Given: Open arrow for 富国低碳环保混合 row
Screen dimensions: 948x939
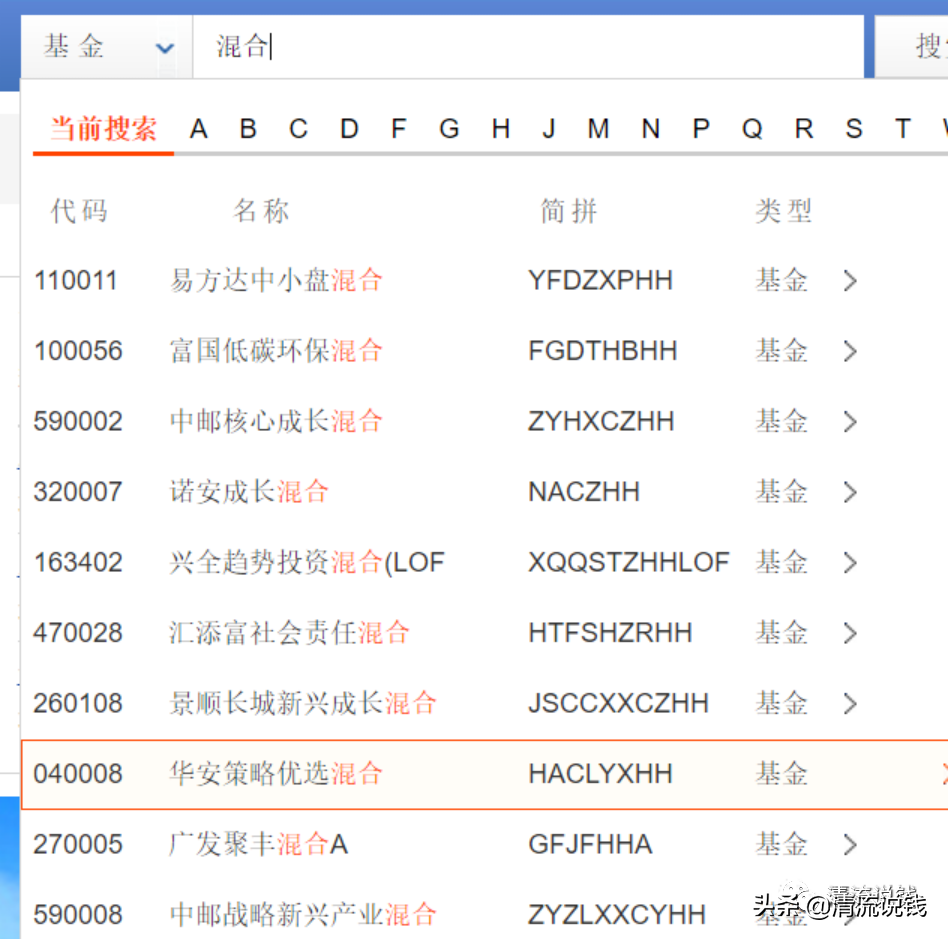Looking at the screenshot, I should click(x=850, y=351).
